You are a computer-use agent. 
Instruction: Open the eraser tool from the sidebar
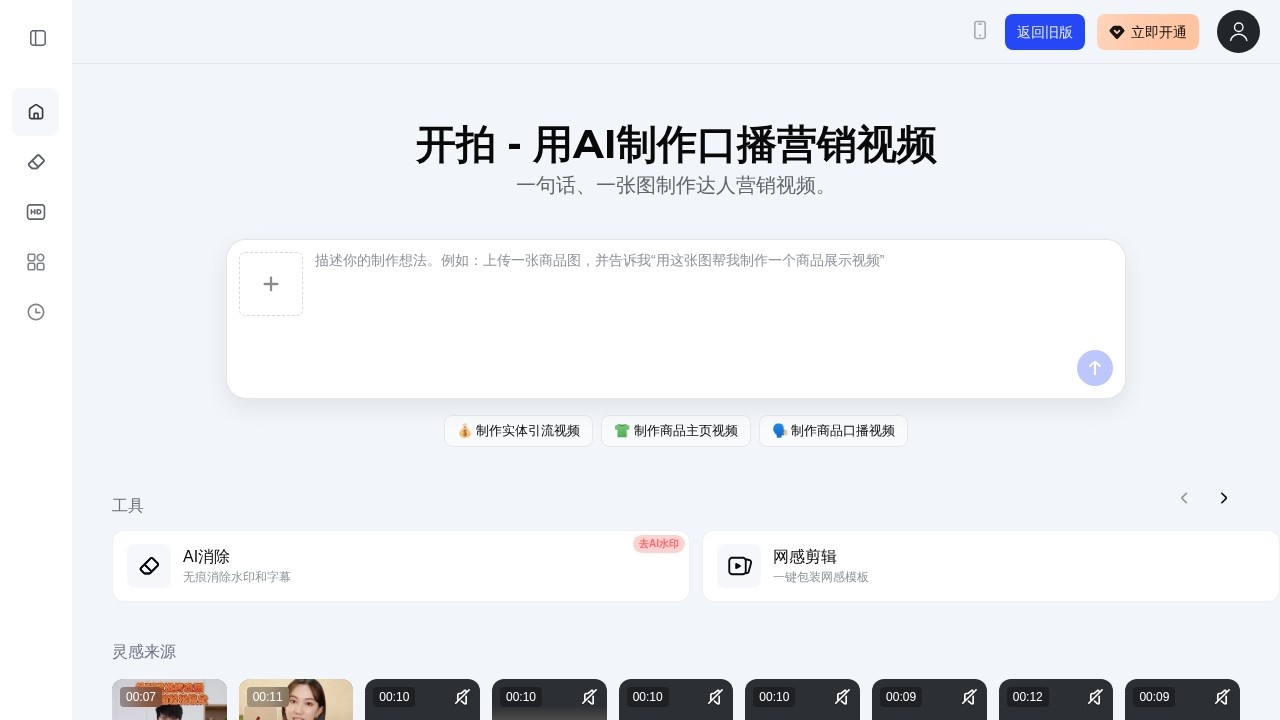point(36,162)
